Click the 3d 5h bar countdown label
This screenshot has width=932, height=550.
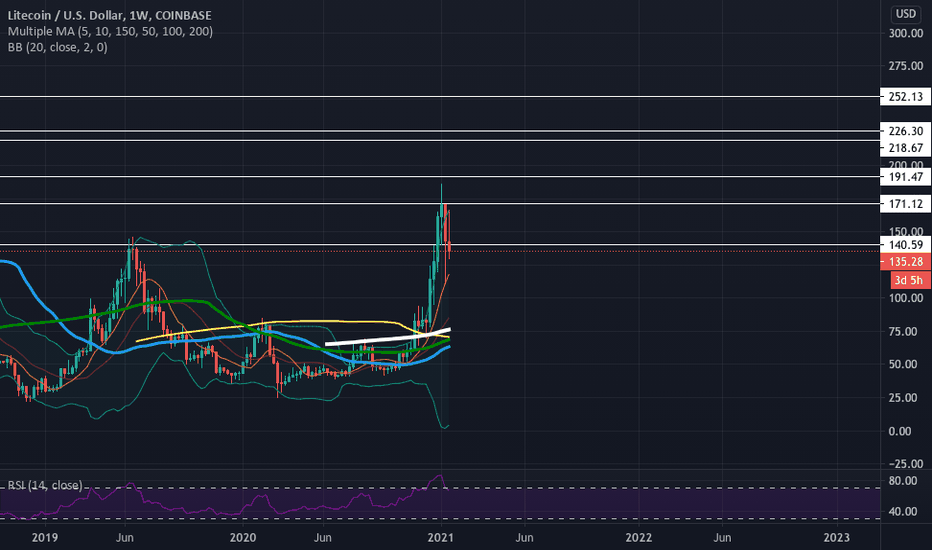click(x=910, y=280)
